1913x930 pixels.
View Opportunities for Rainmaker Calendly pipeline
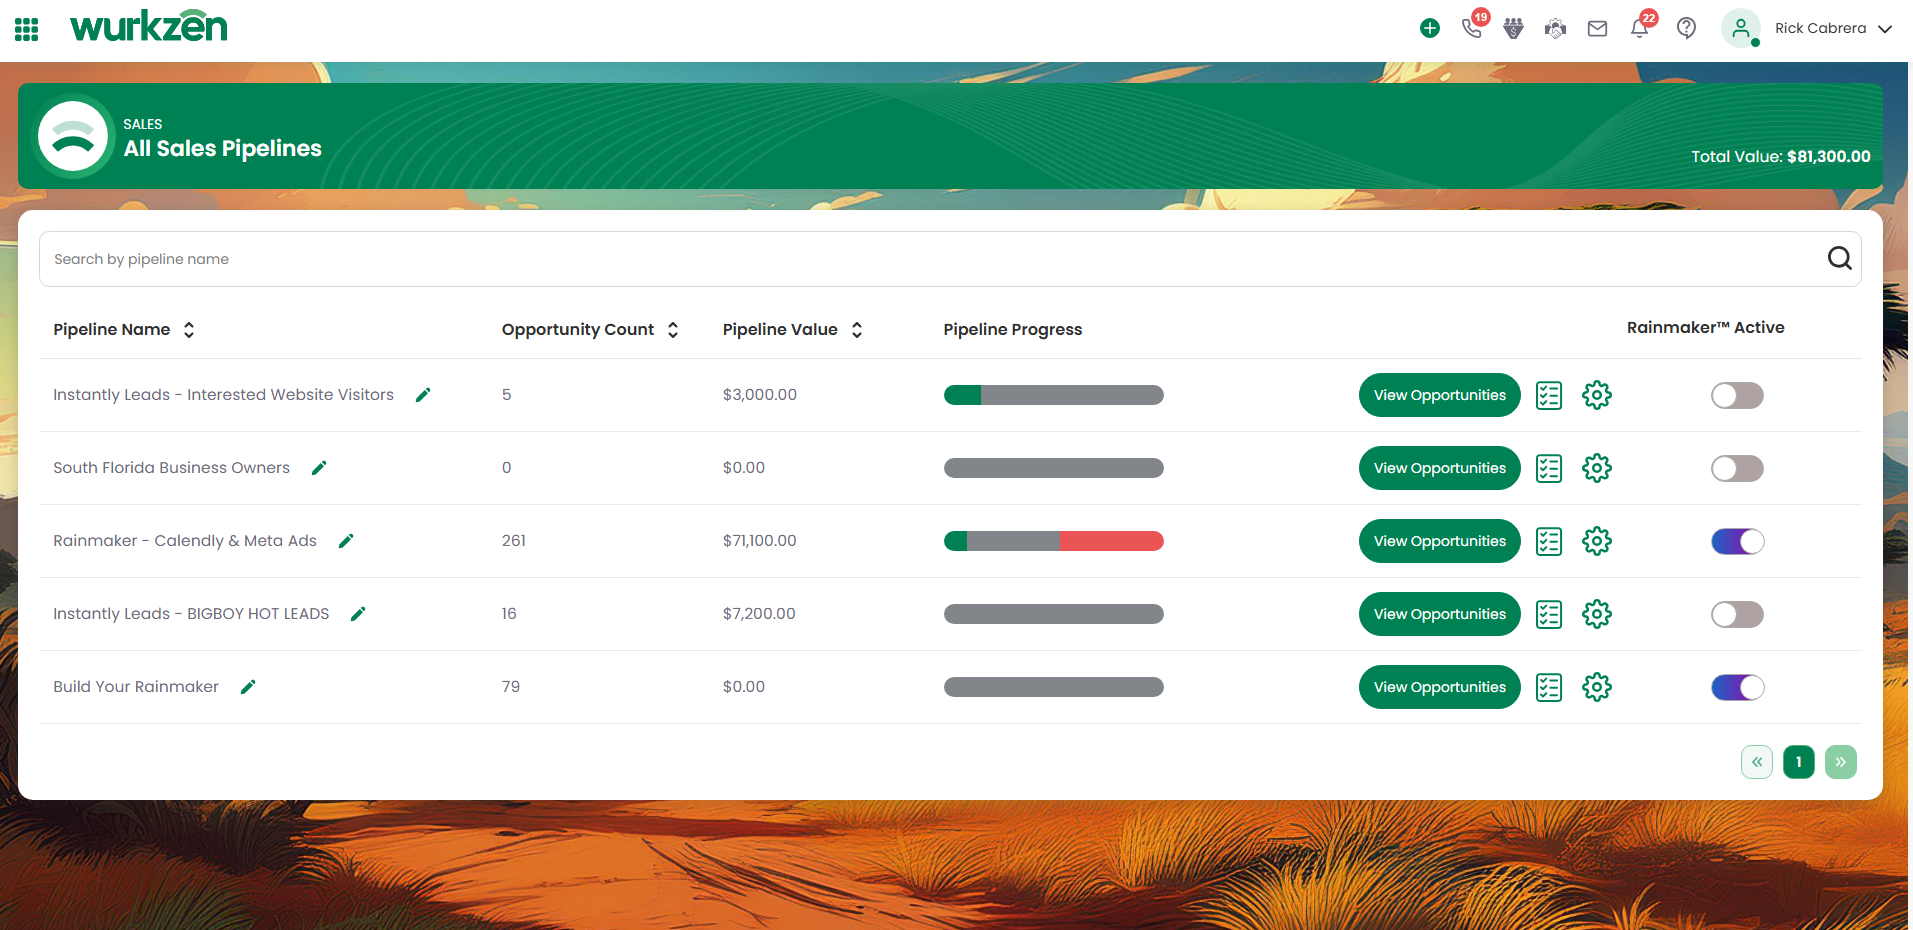[x=1439, y=541]
